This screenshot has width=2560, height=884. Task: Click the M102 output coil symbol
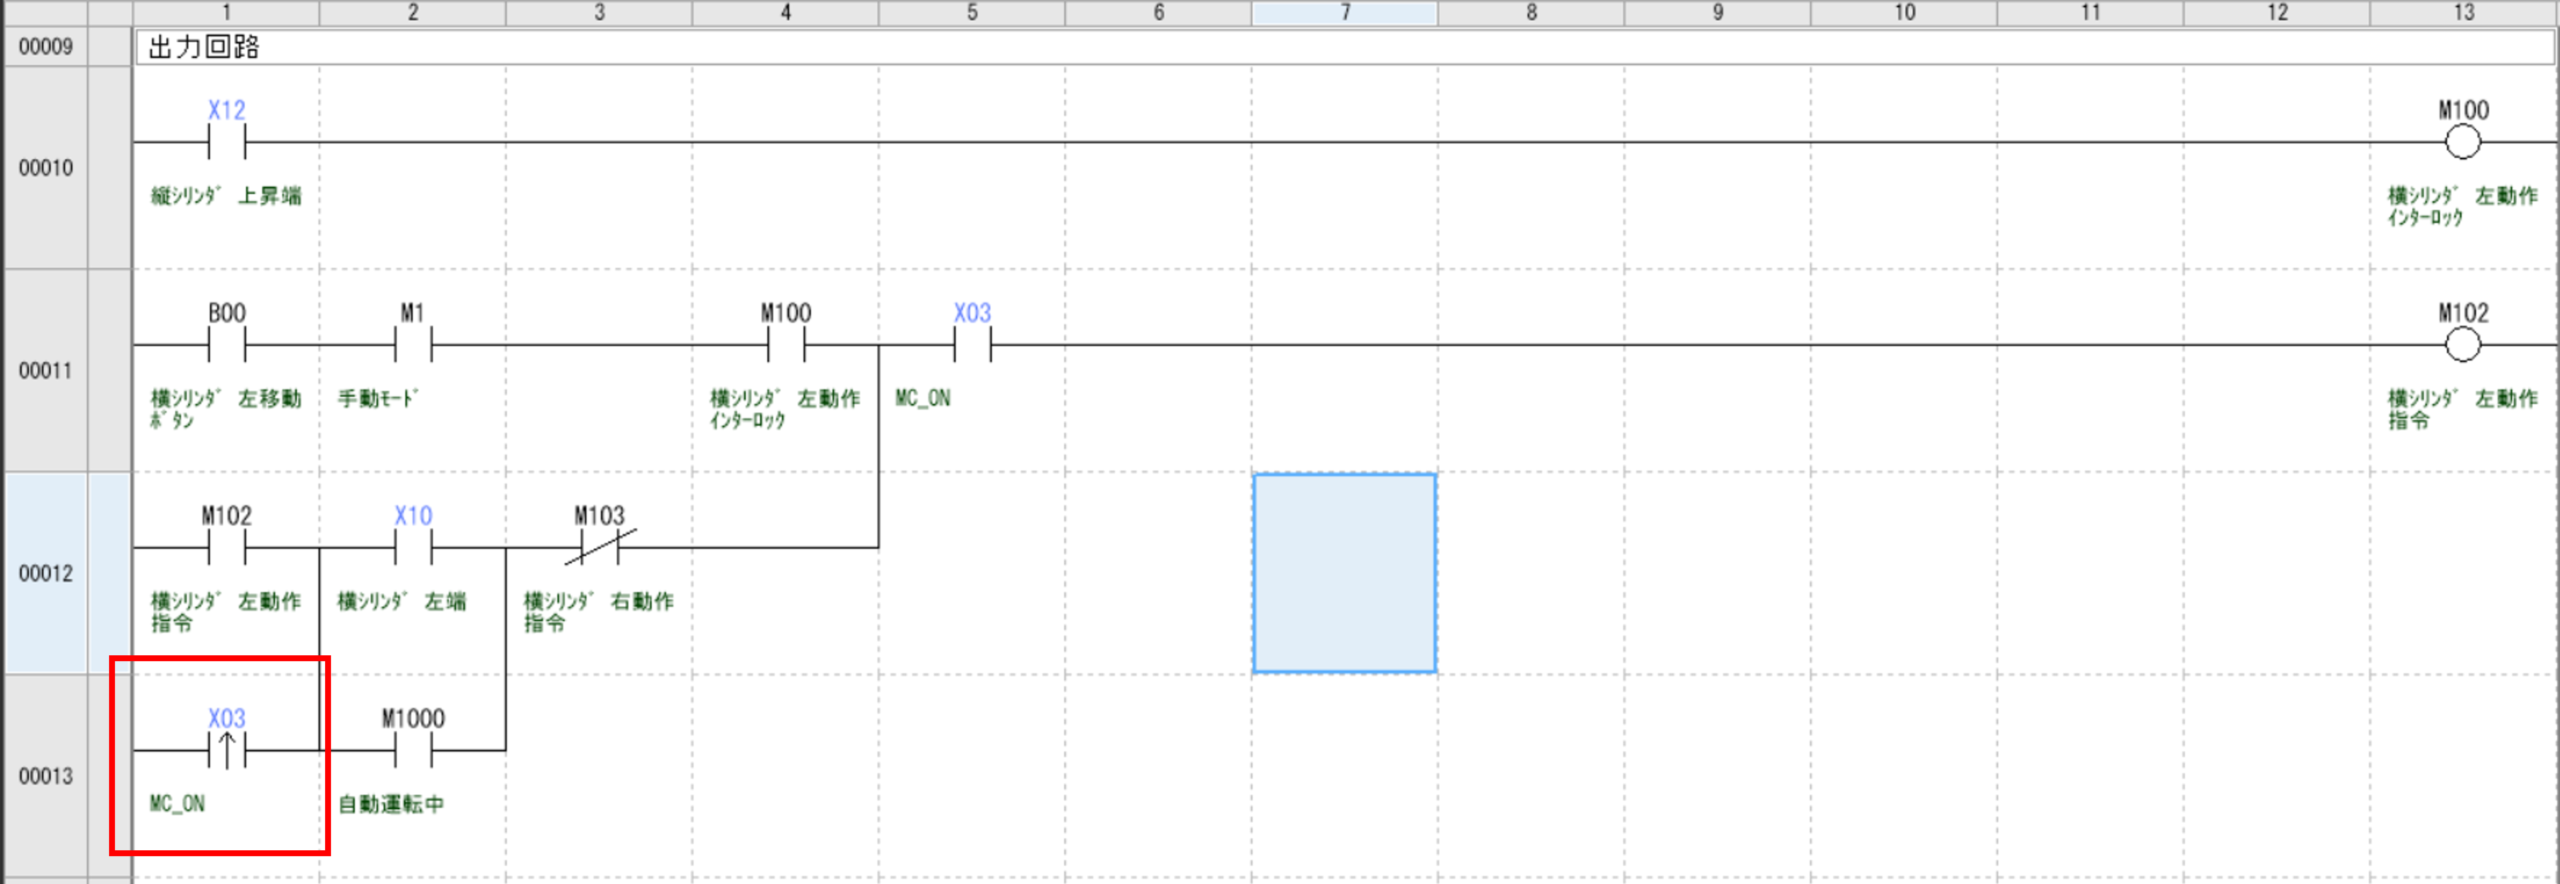[2462, 345]
